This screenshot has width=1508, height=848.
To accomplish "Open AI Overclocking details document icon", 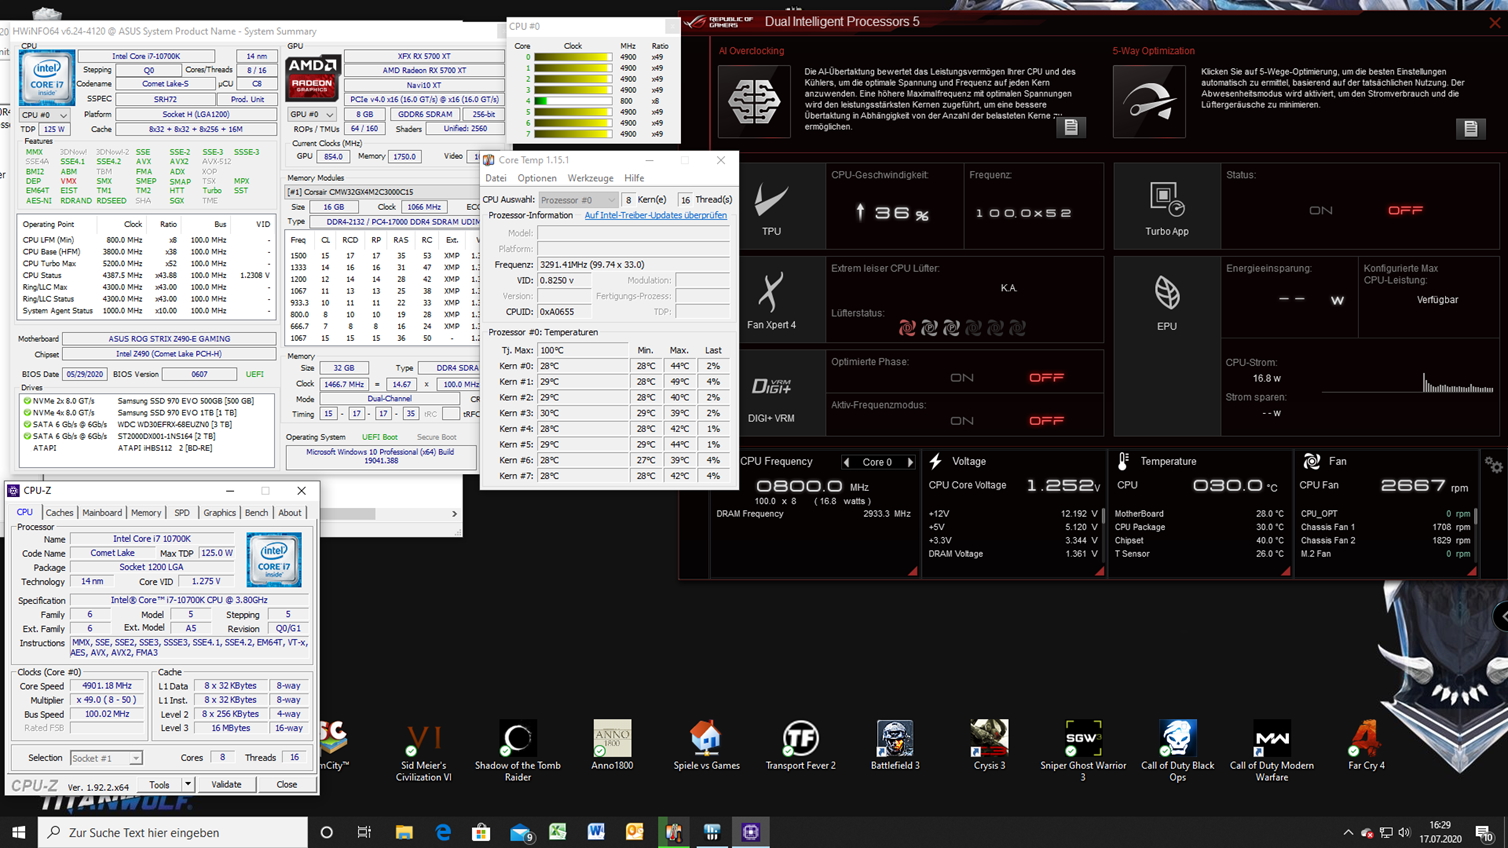I will pyautogui.click(x=1071, y=127).
